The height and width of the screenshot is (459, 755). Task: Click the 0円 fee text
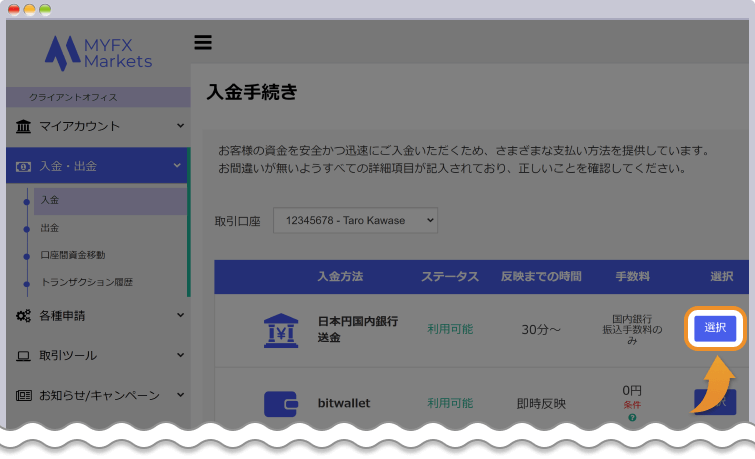coord(632,390)
